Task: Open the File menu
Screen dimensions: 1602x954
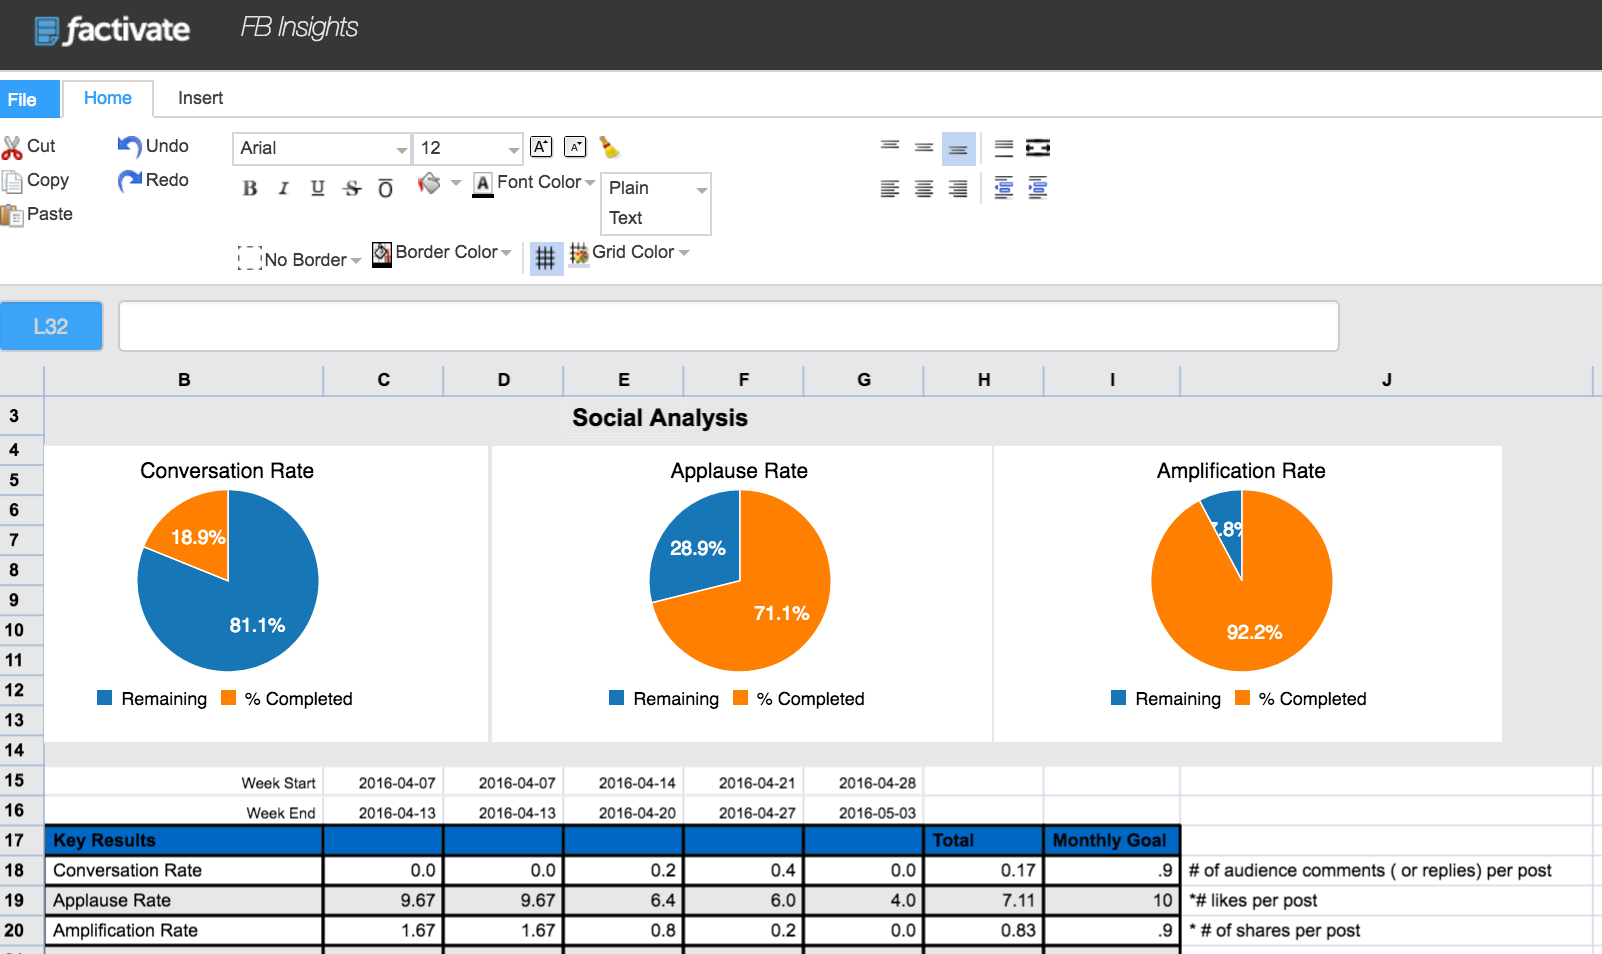Action: click(x=22, y=100)
